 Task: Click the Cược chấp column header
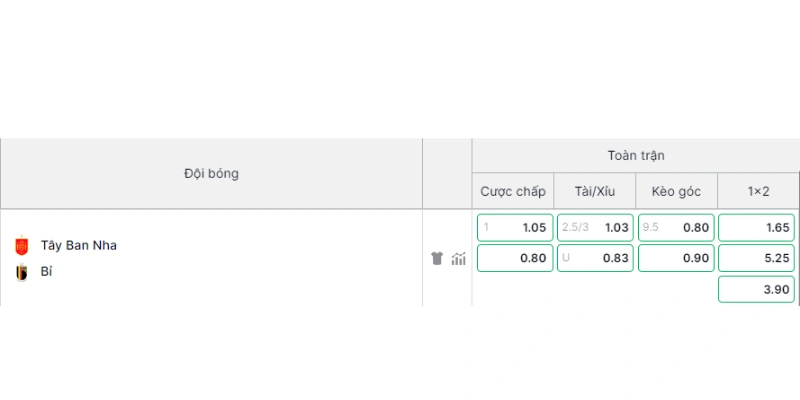coord(513,191)
